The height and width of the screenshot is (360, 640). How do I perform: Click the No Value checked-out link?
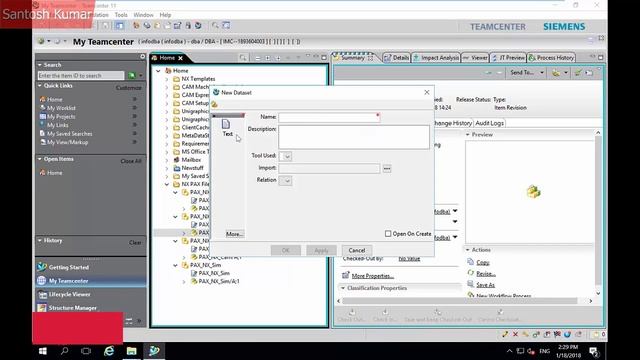[x=409, y=259]
